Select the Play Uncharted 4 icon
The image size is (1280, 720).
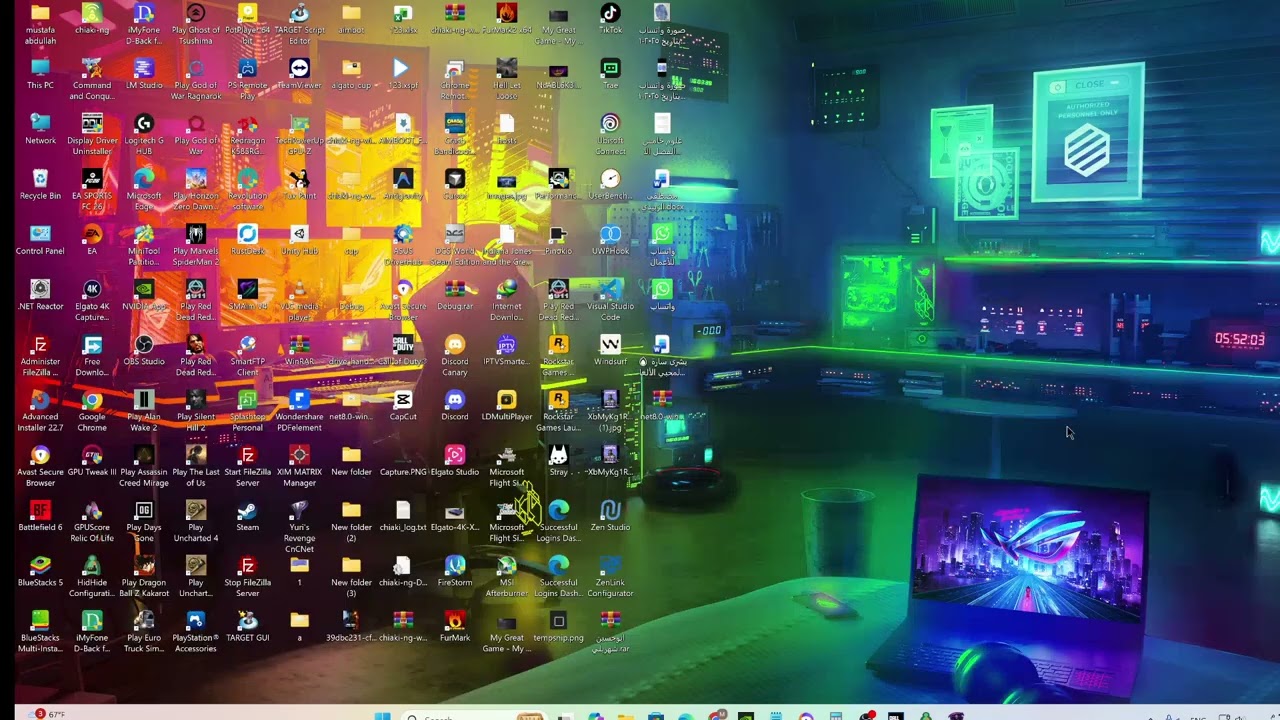[x=196, y=521]
